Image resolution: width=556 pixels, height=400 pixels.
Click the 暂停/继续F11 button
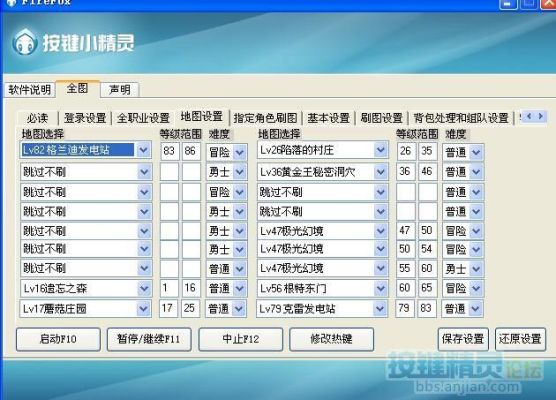149,339
